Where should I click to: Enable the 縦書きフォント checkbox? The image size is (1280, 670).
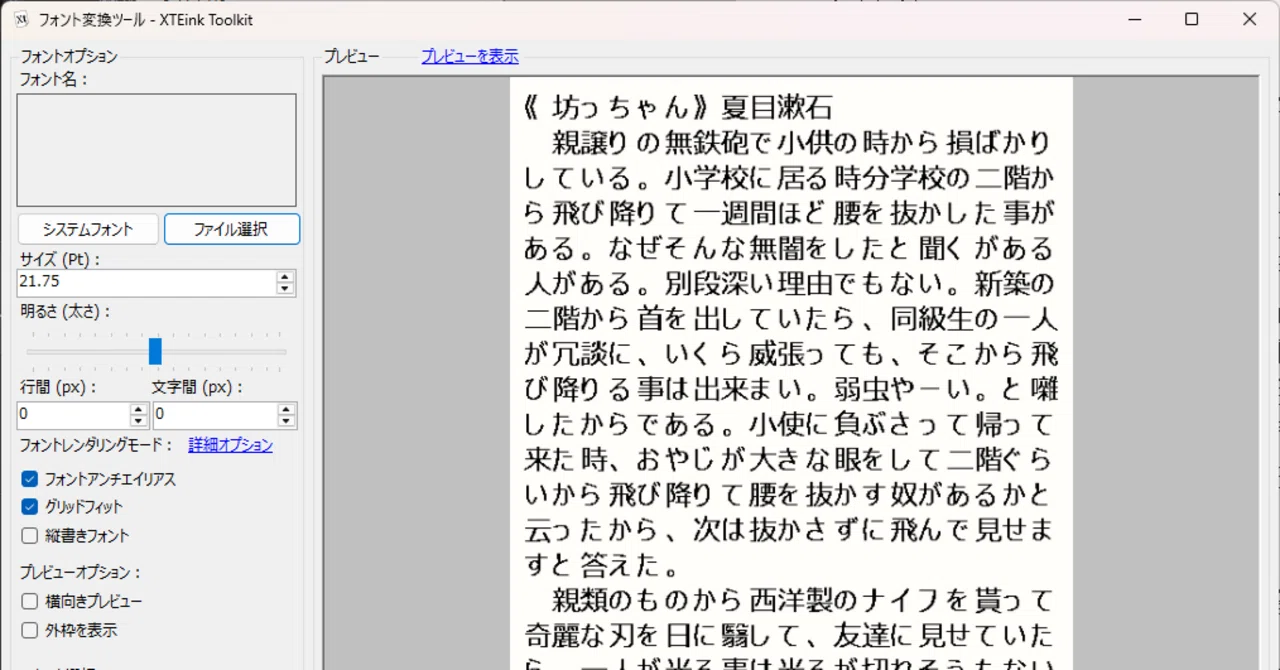(29, 535)
